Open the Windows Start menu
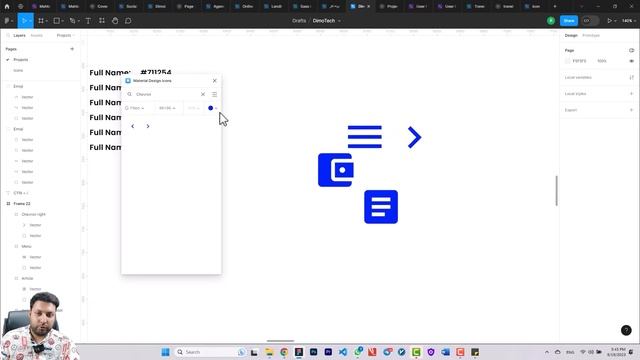 click(x=165, y=352)
